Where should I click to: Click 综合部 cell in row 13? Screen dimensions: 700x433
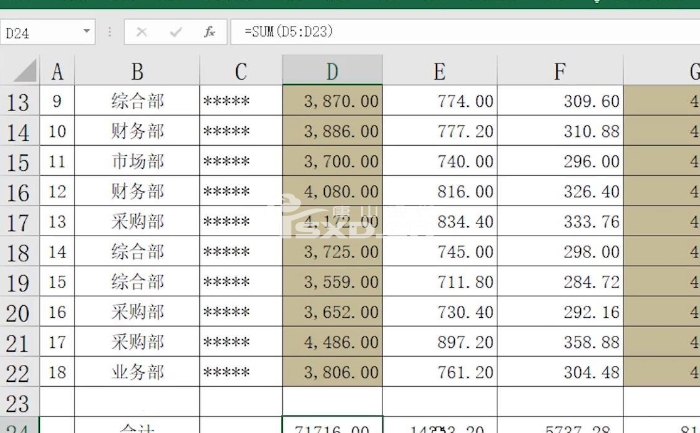tap(137, 101)
